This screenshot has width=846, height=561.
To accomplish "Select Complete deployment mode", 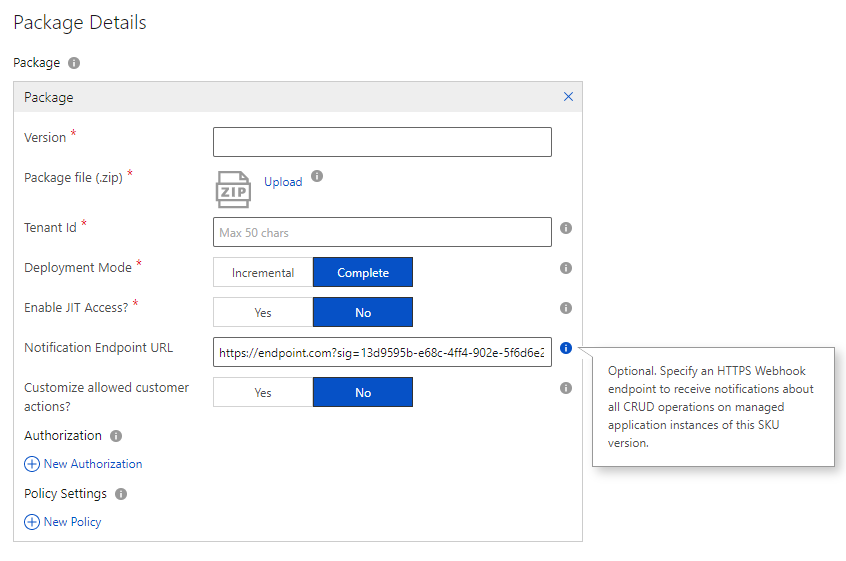I will click(362, 272).
